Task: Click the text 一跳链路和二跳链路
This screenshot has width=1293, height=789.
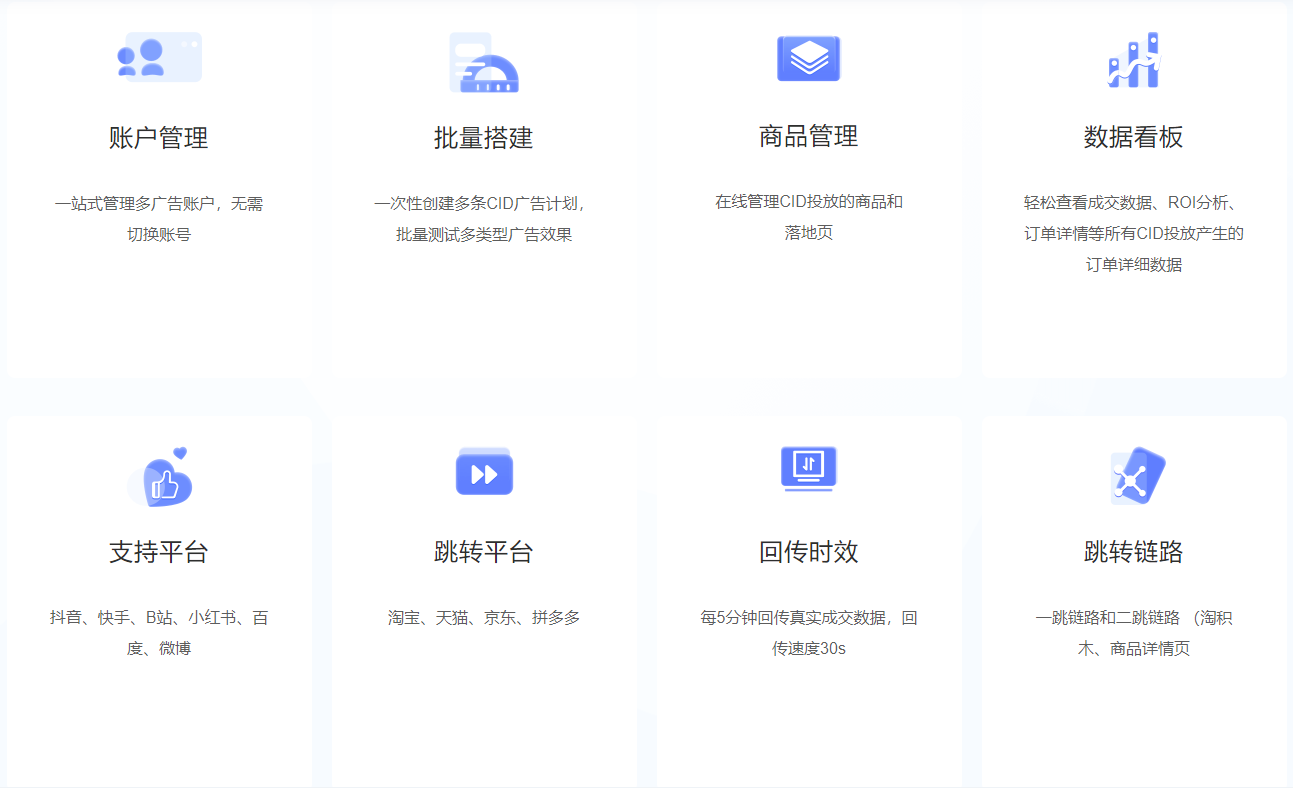Action: pyautogui.click(x=1108, y=618)
